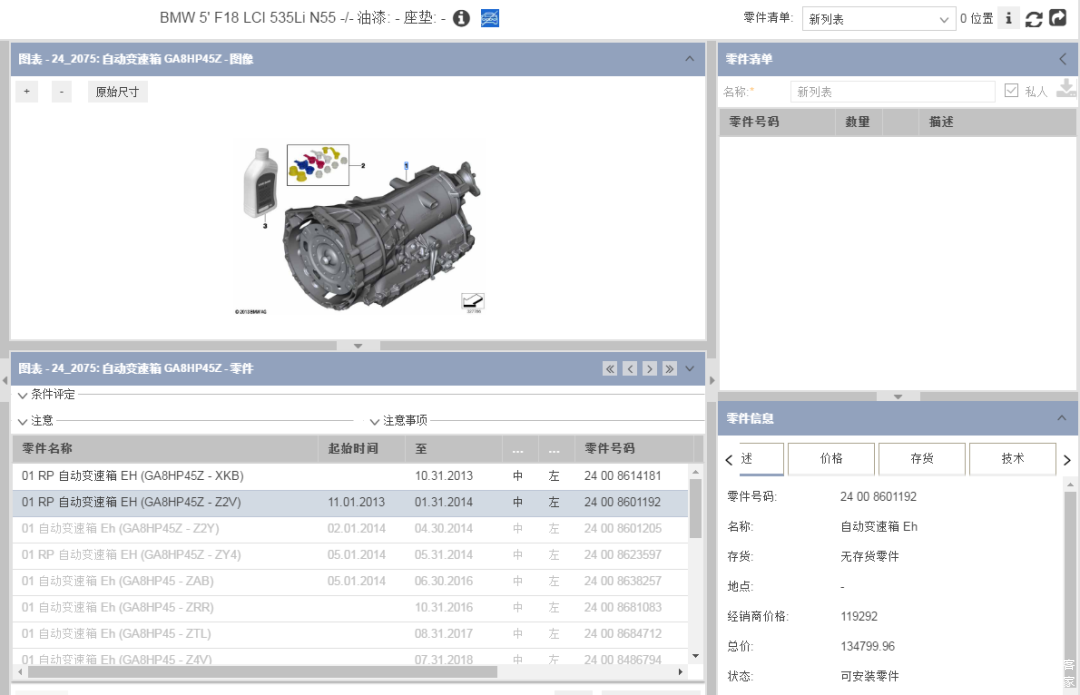Screen dimensions: 1080x695
Task: Select part row 24 00 8614181
Action: (350, 476)
